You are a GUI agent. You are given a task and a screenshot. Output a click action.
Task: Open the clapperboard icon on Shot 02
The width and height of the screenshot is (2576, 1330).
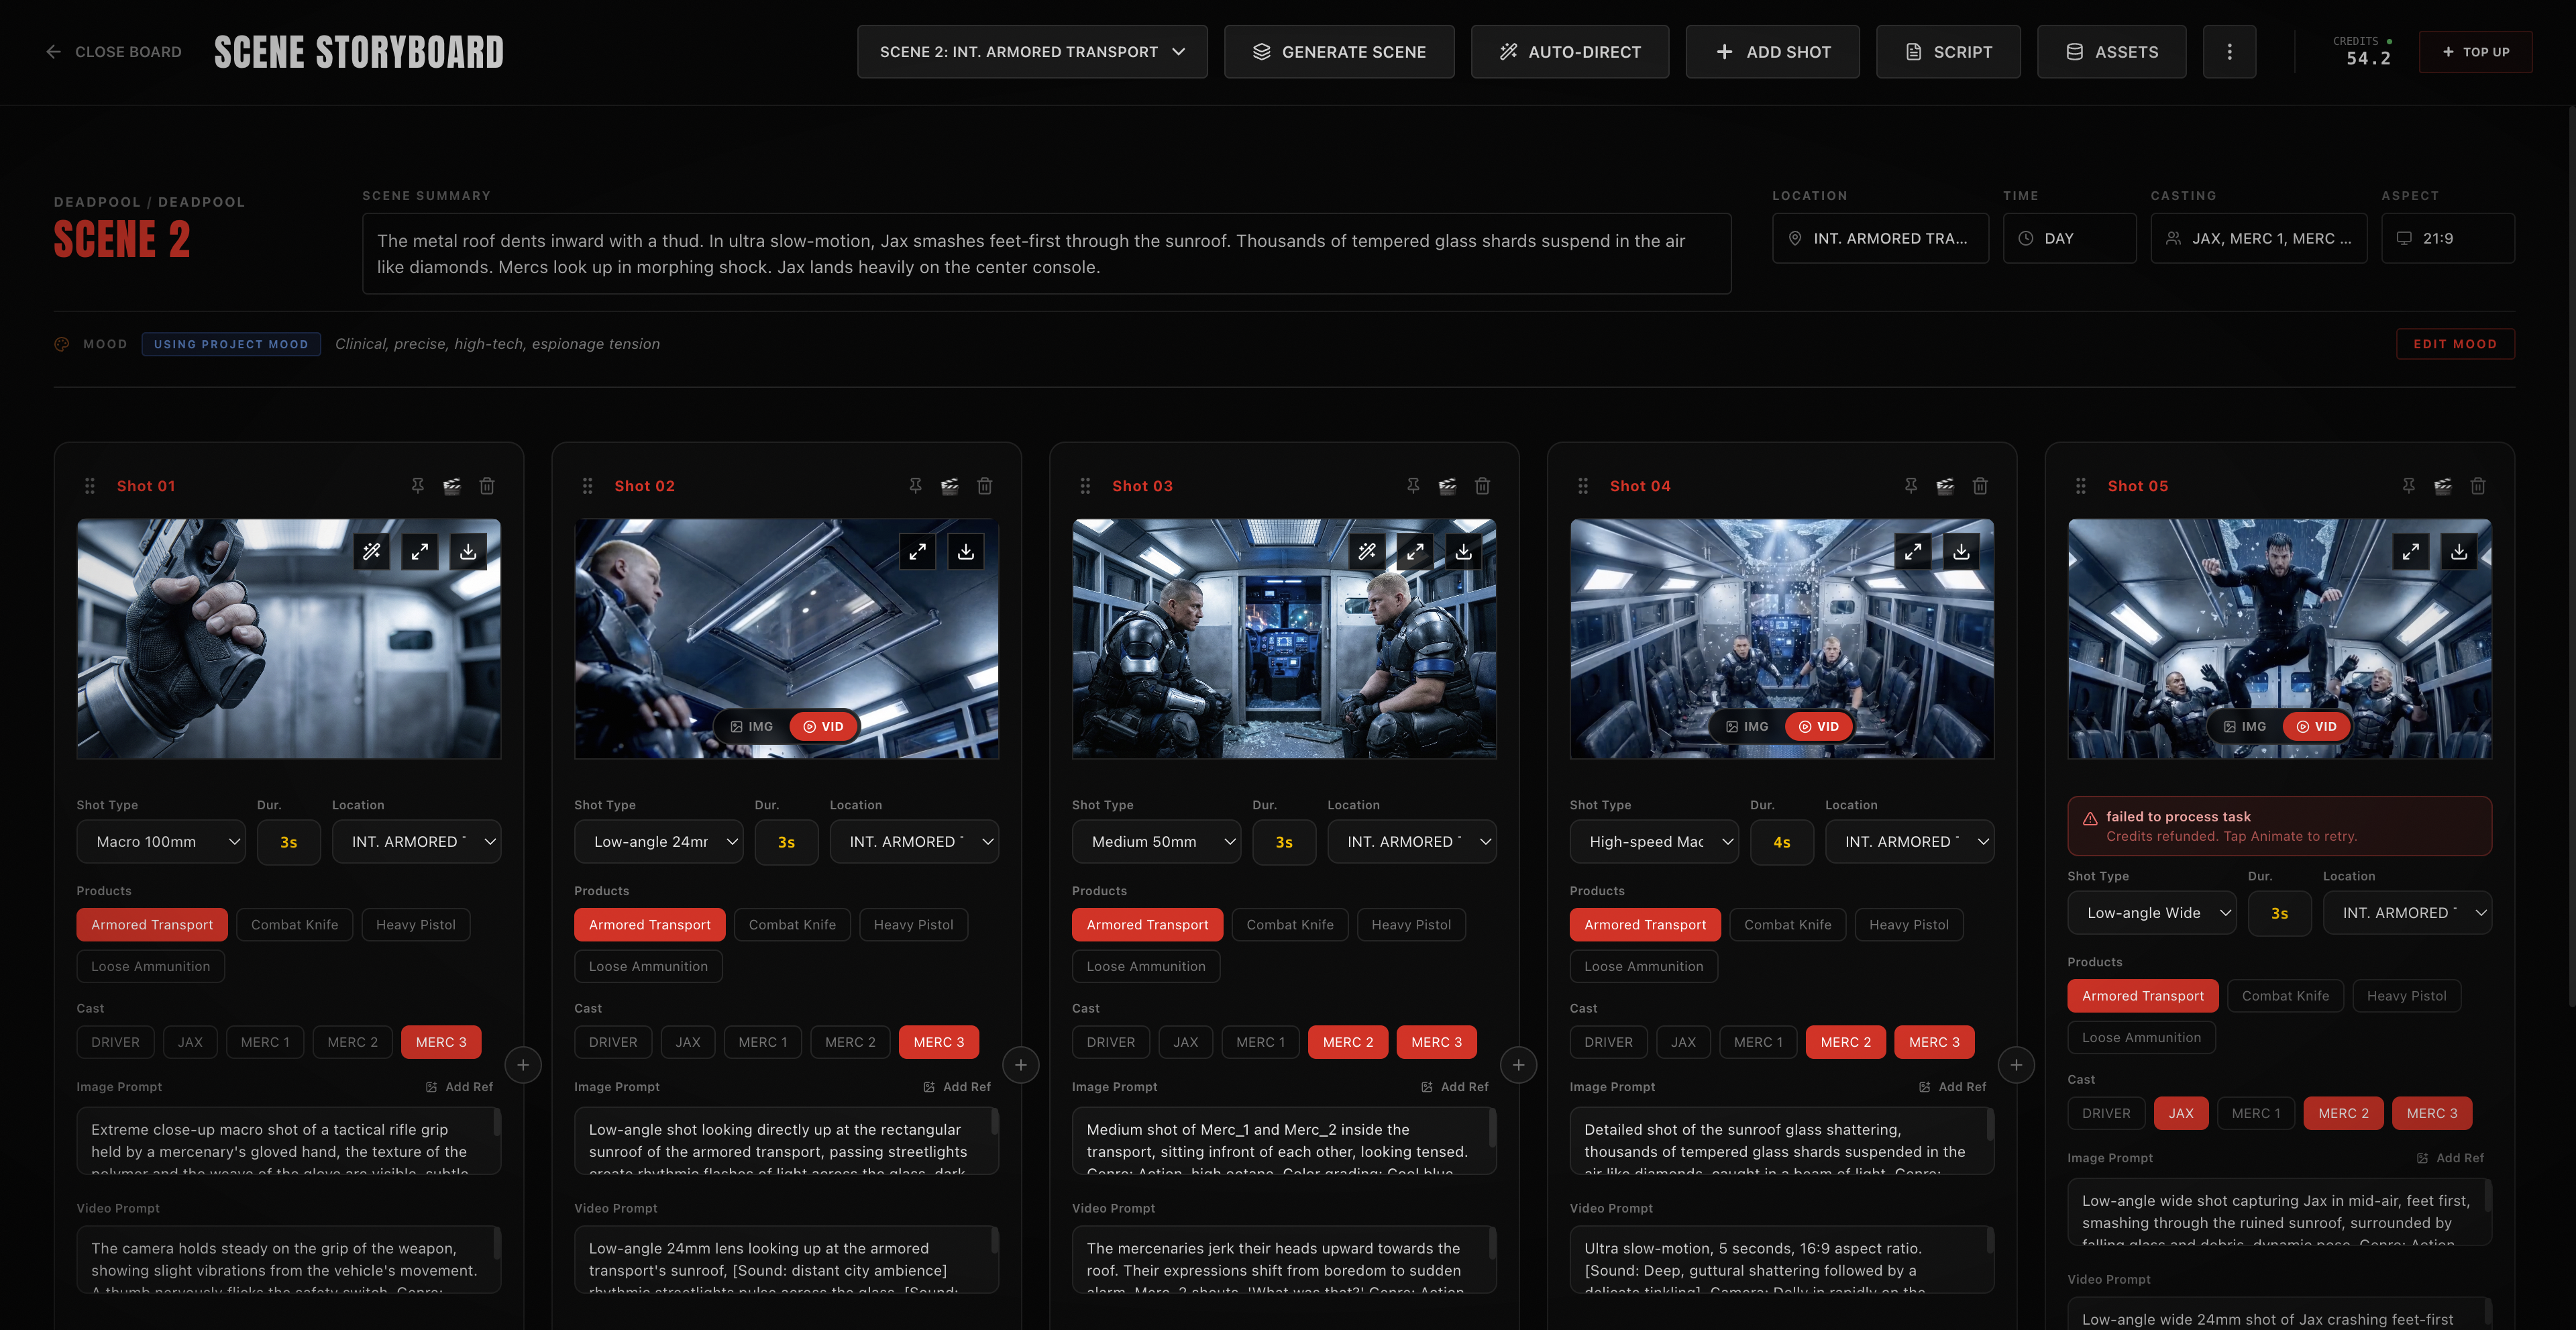tap(949, 486)
